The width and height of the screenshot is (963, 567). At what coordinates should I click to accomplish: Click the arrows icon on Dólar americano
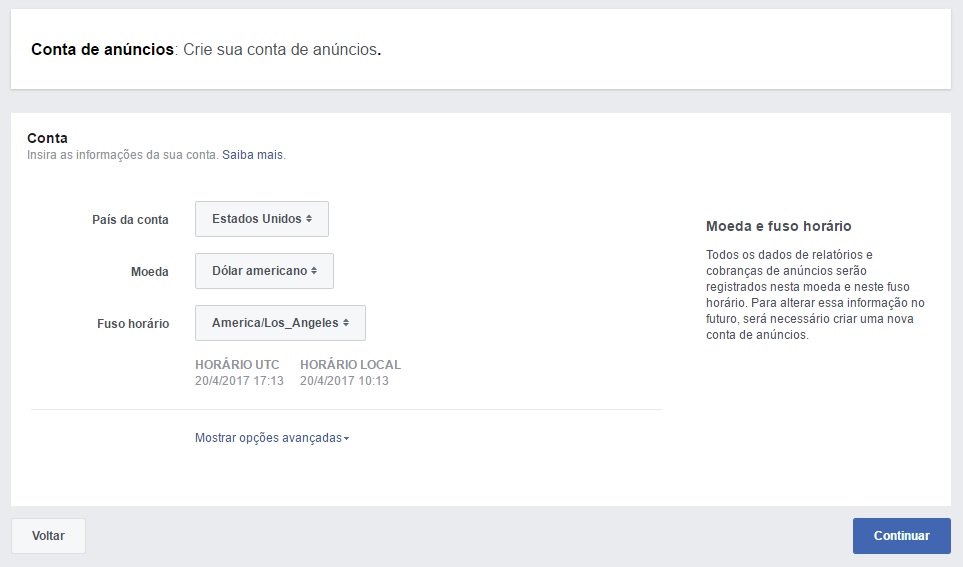[x=314, y=271]
